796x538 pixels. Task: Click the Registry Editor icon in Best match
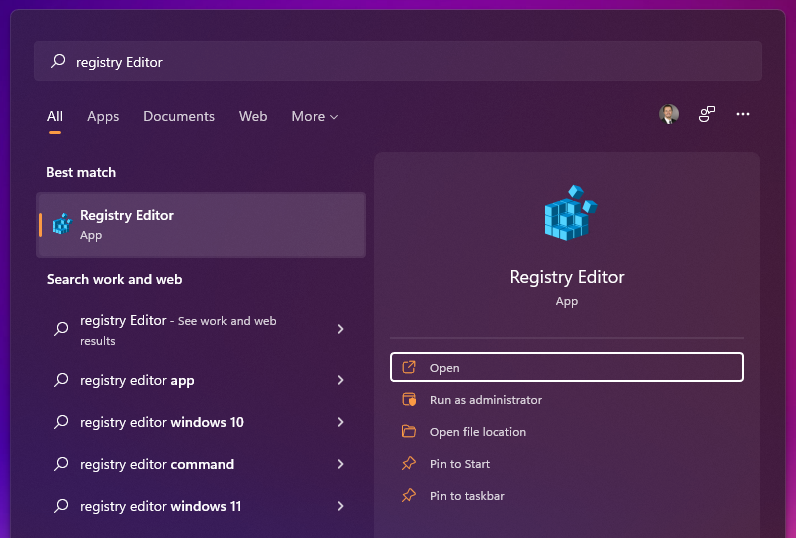coord(62,224)
